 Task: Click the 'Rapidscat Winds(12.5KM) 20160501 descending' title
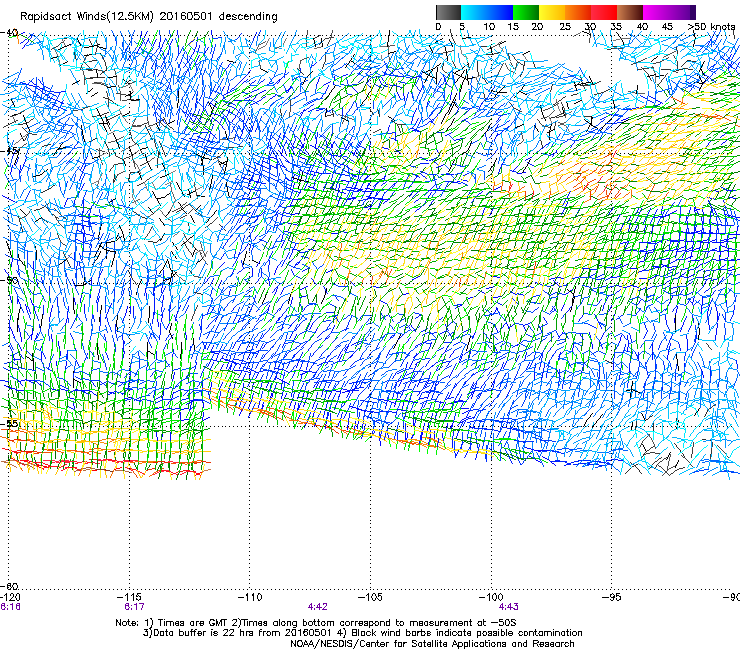click(149, 16)
